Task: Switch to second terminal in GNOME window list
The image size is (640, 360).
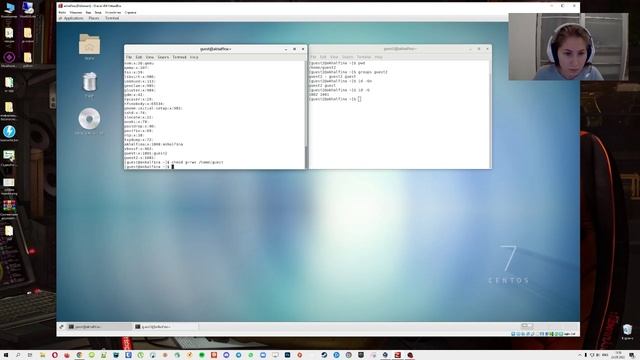Action: pyautogui.click(x=165, y=327)
